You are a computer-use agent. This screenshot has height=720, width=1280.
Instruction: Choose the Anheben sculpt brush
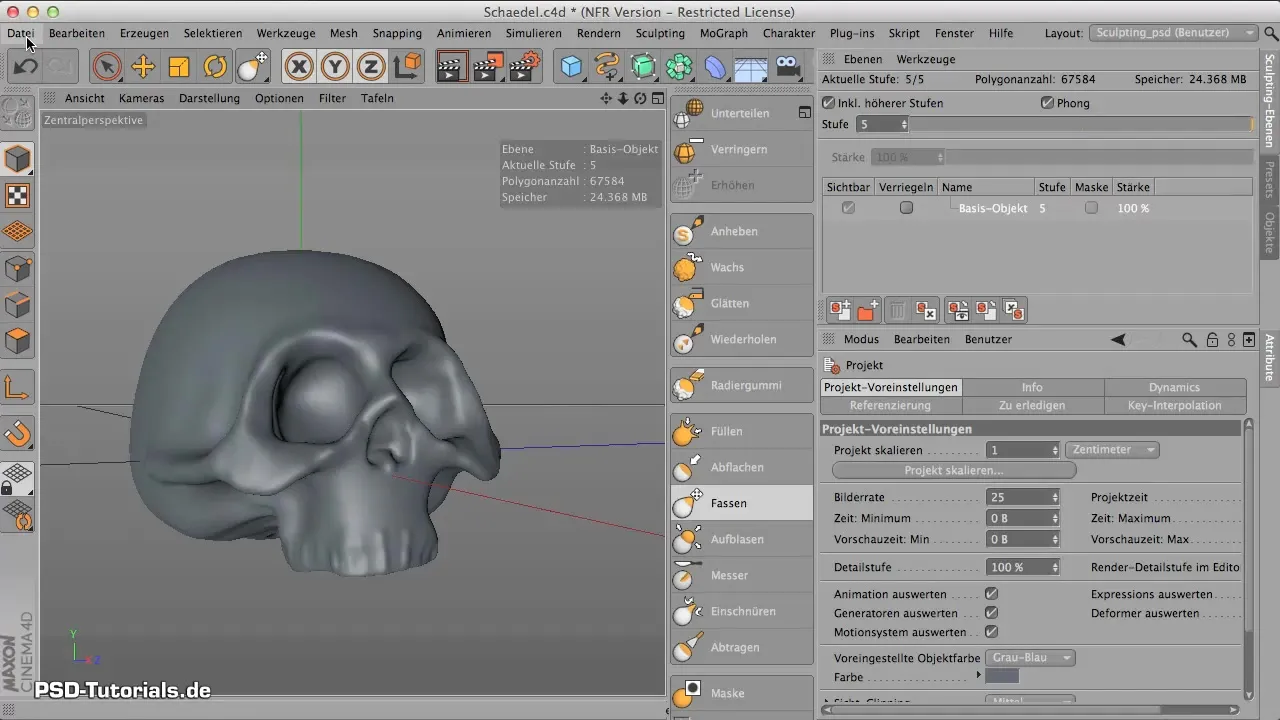741,232
